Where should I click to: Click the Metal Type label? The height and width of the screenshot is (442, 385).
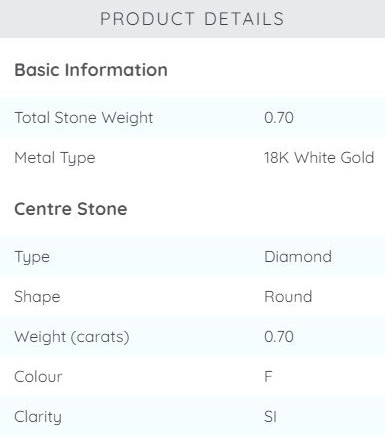pyautogui.click(x=55, y=158)
